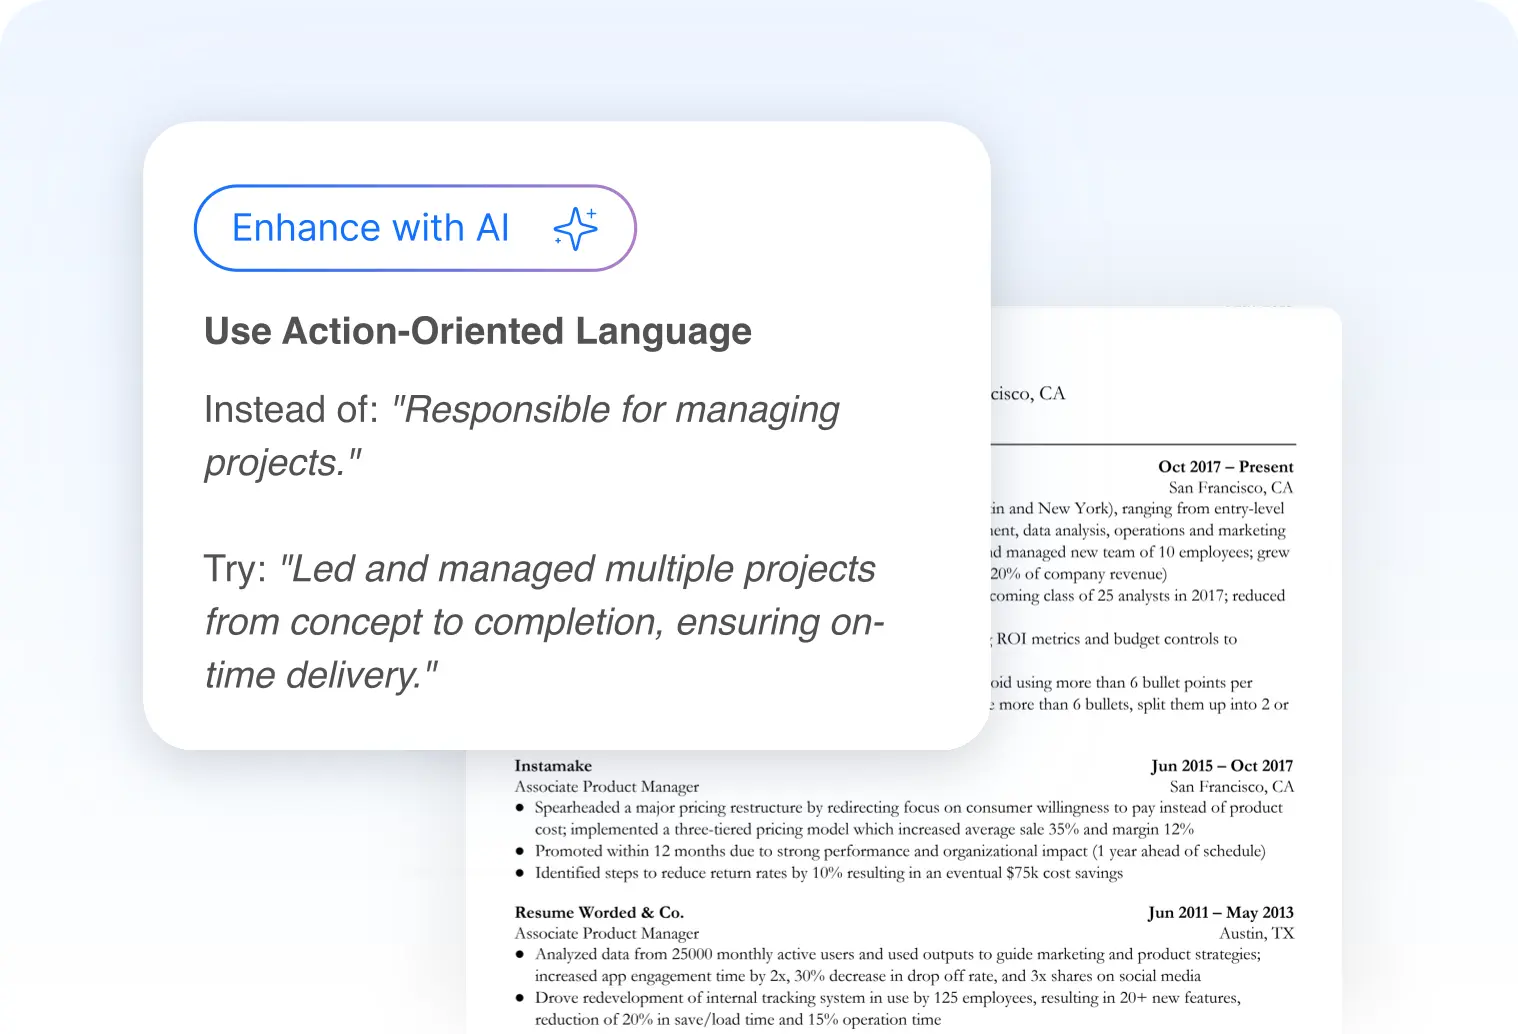
Task: Select the "Resume Worded & Co." company name
Action: [599, 913]
